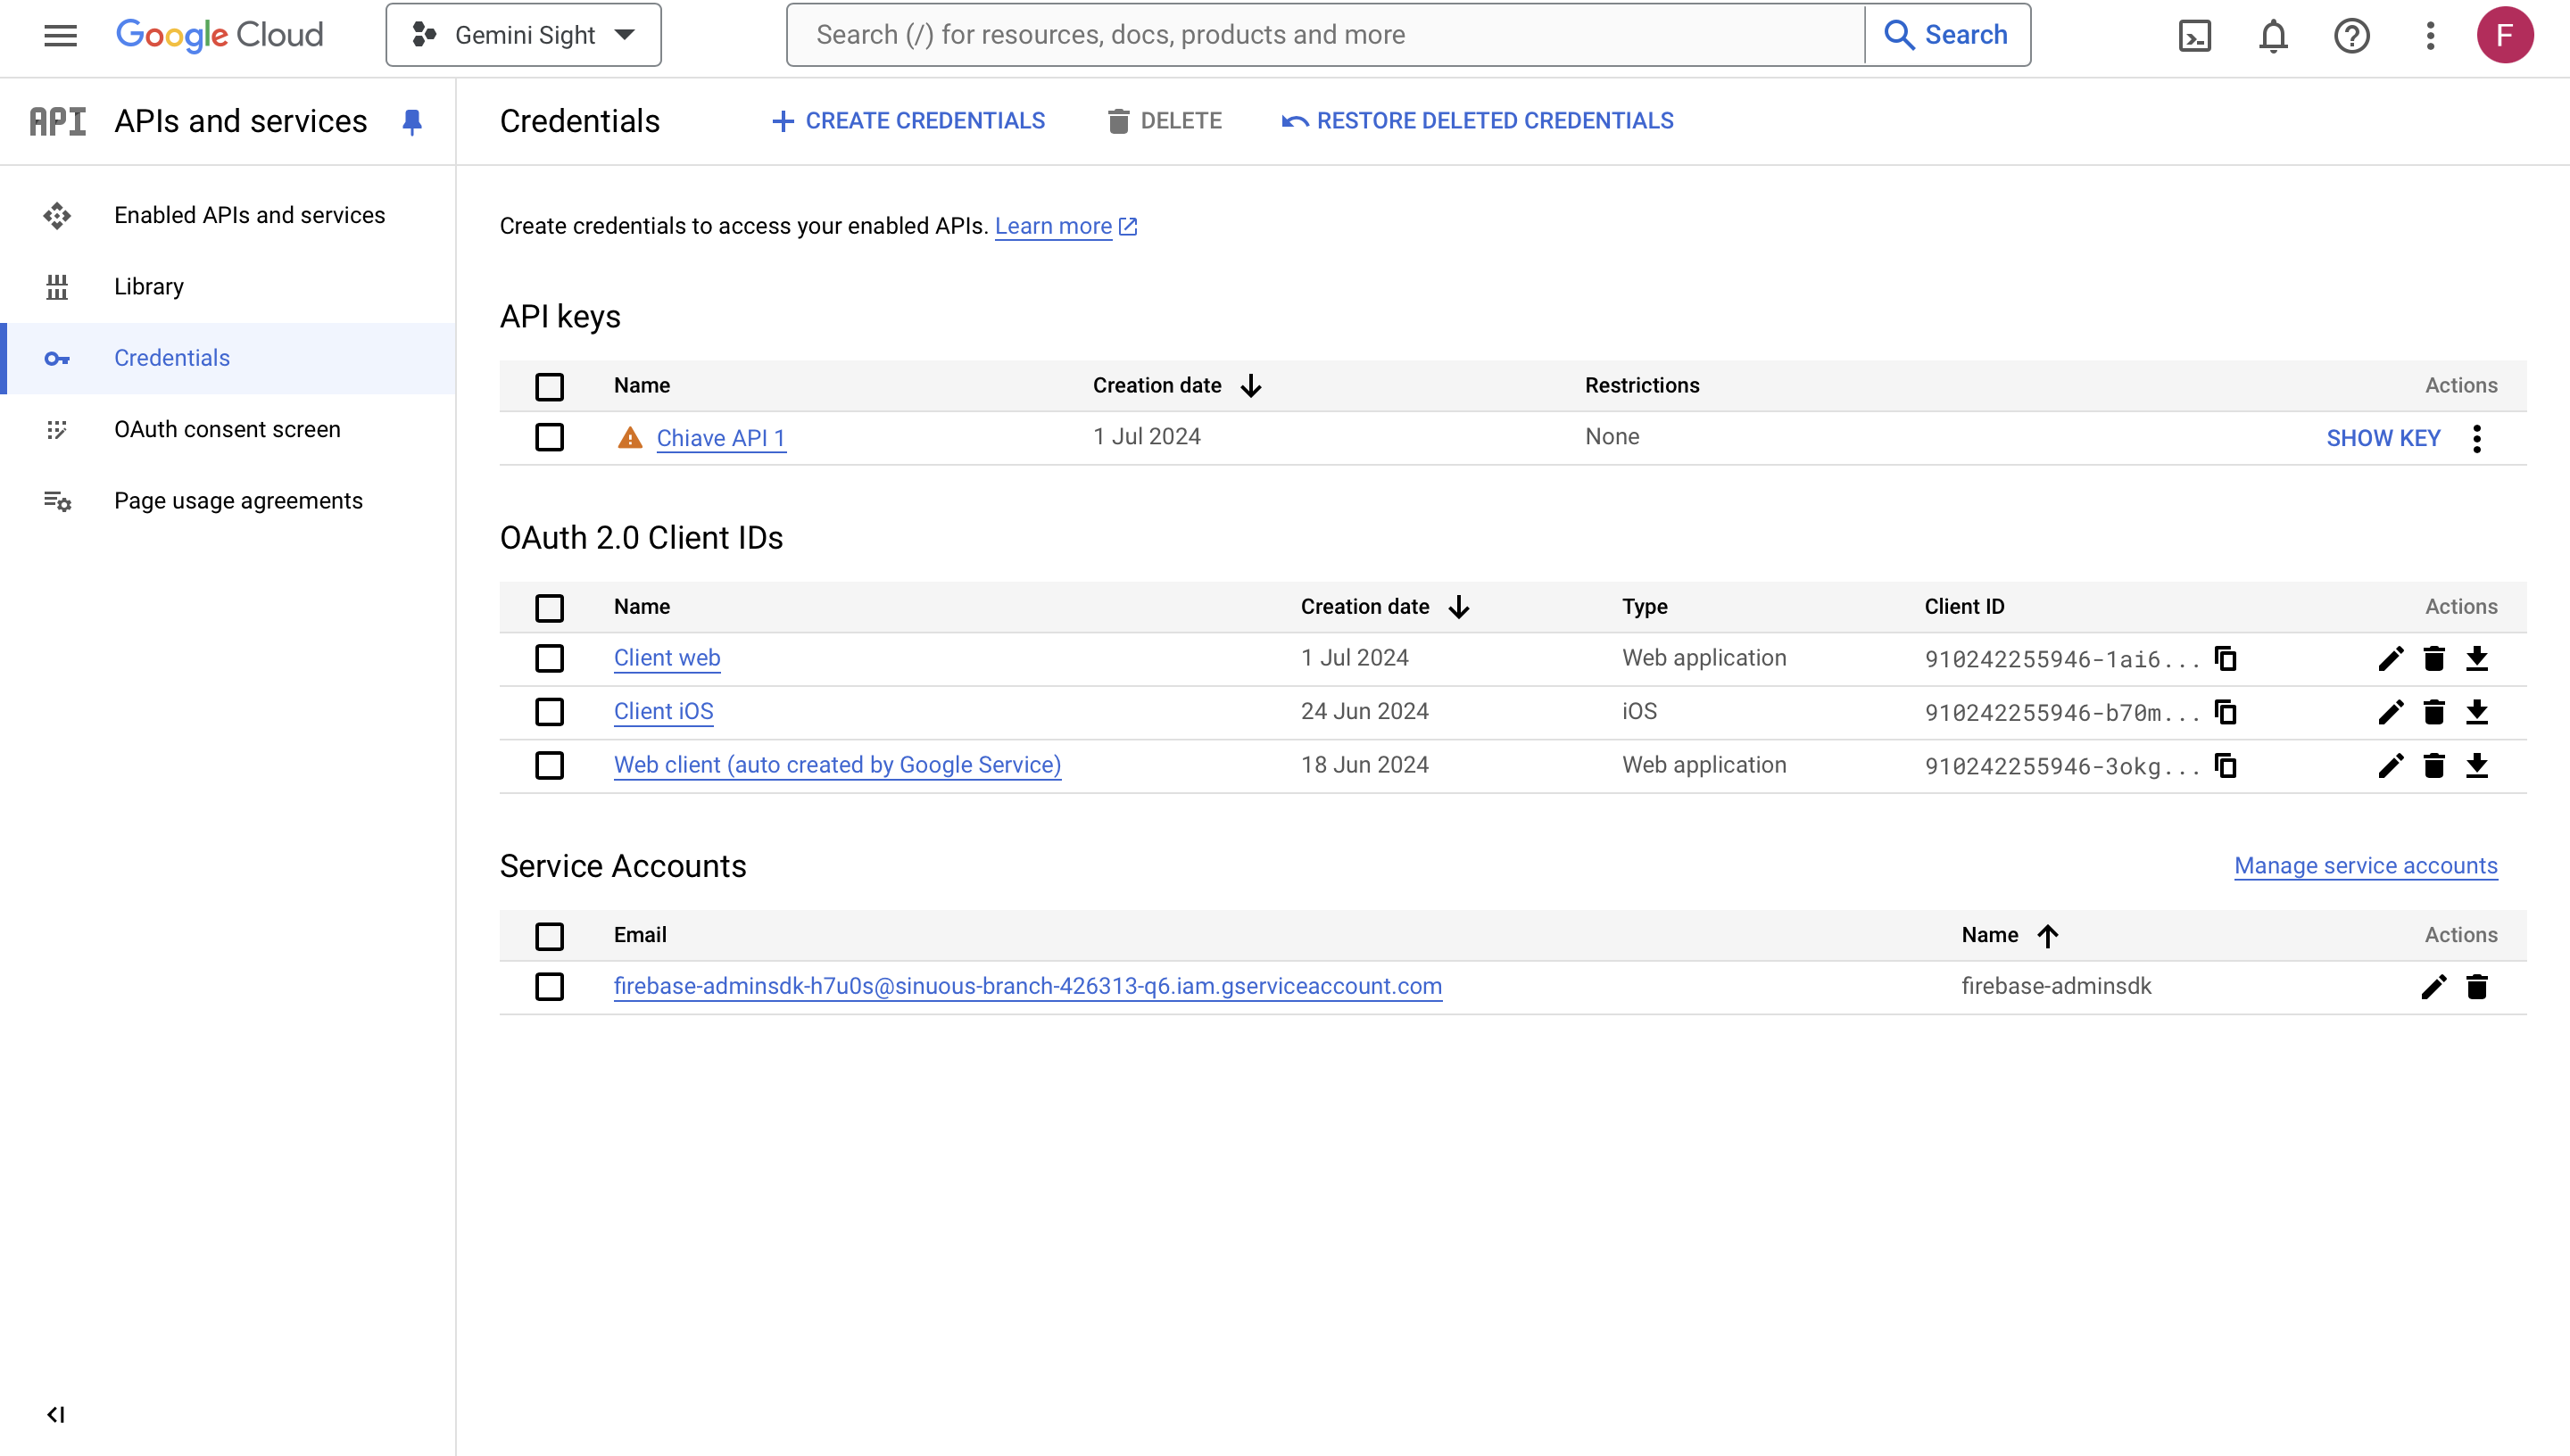Open more actions for Chiave API 1
The image size is (2570, 1456).
coord(2477,438)
